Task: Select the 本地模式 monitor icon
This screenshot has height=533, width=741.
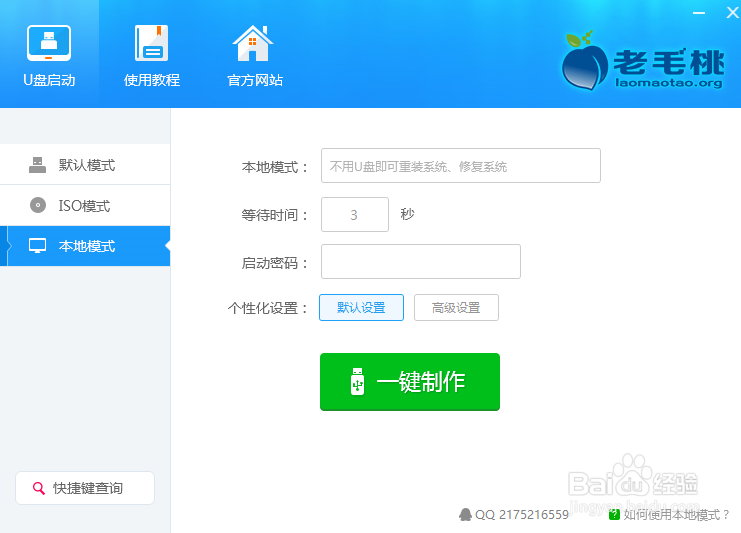Action: coord(37,246)
